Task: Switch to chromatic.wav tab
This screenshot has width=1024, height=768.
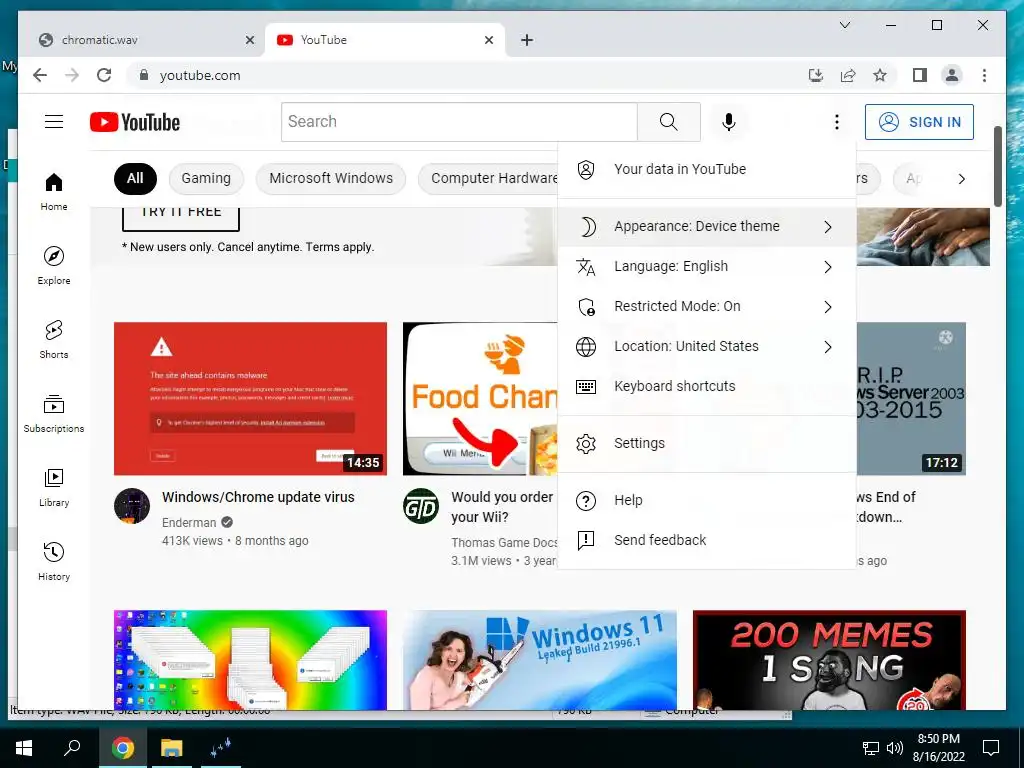Action: click(141, 40)
